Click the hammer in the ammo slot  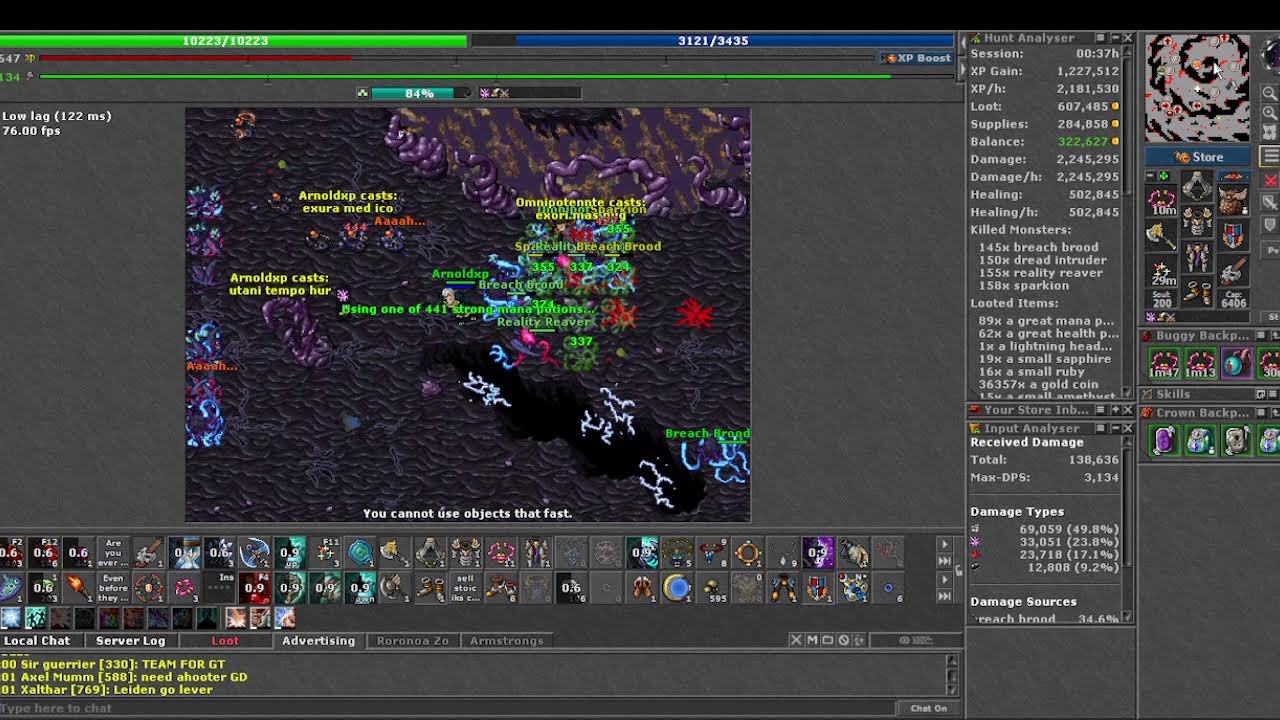[1233, 271]
